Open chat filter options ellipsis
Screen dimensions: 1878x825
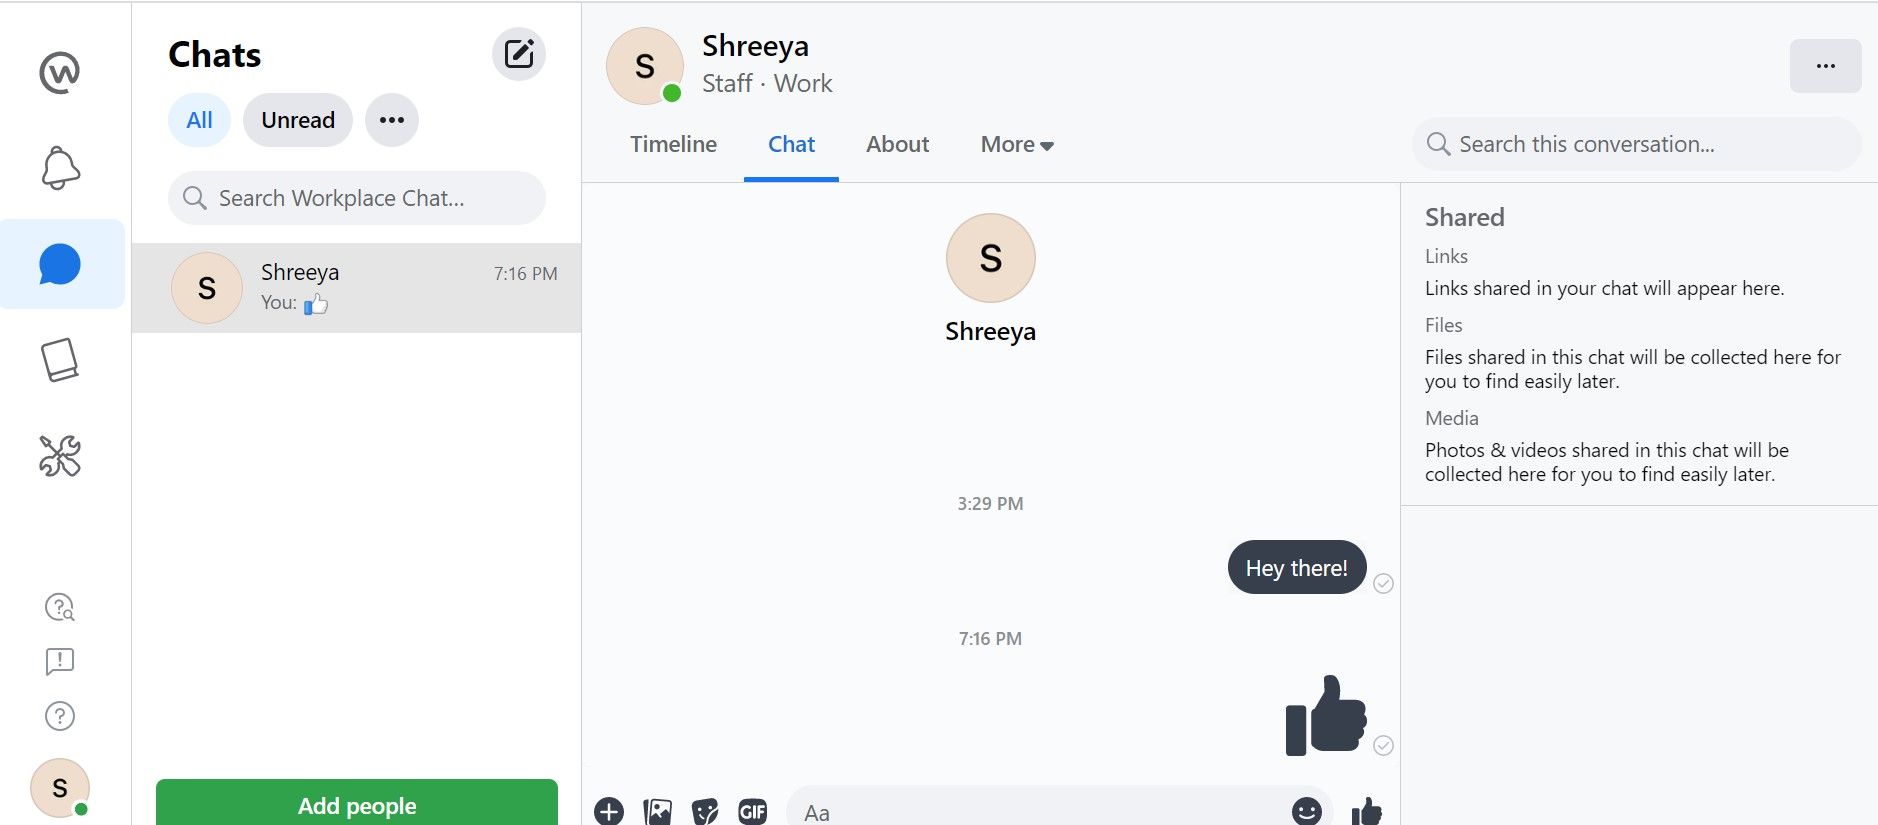point(392,120)
